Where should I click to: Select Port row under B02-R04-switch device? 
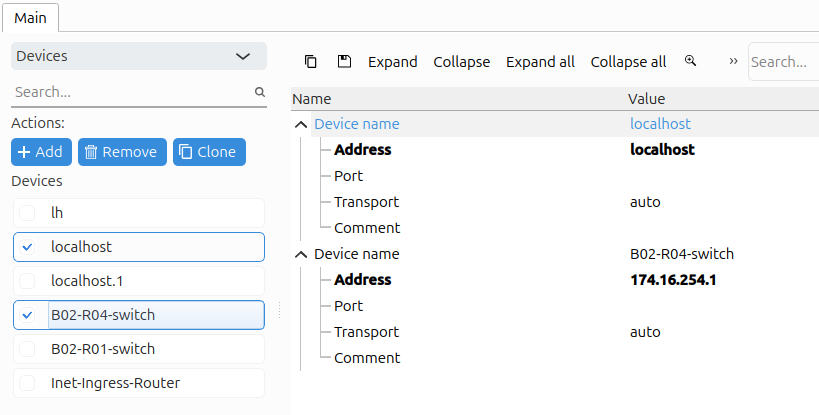tap(348, 306)
